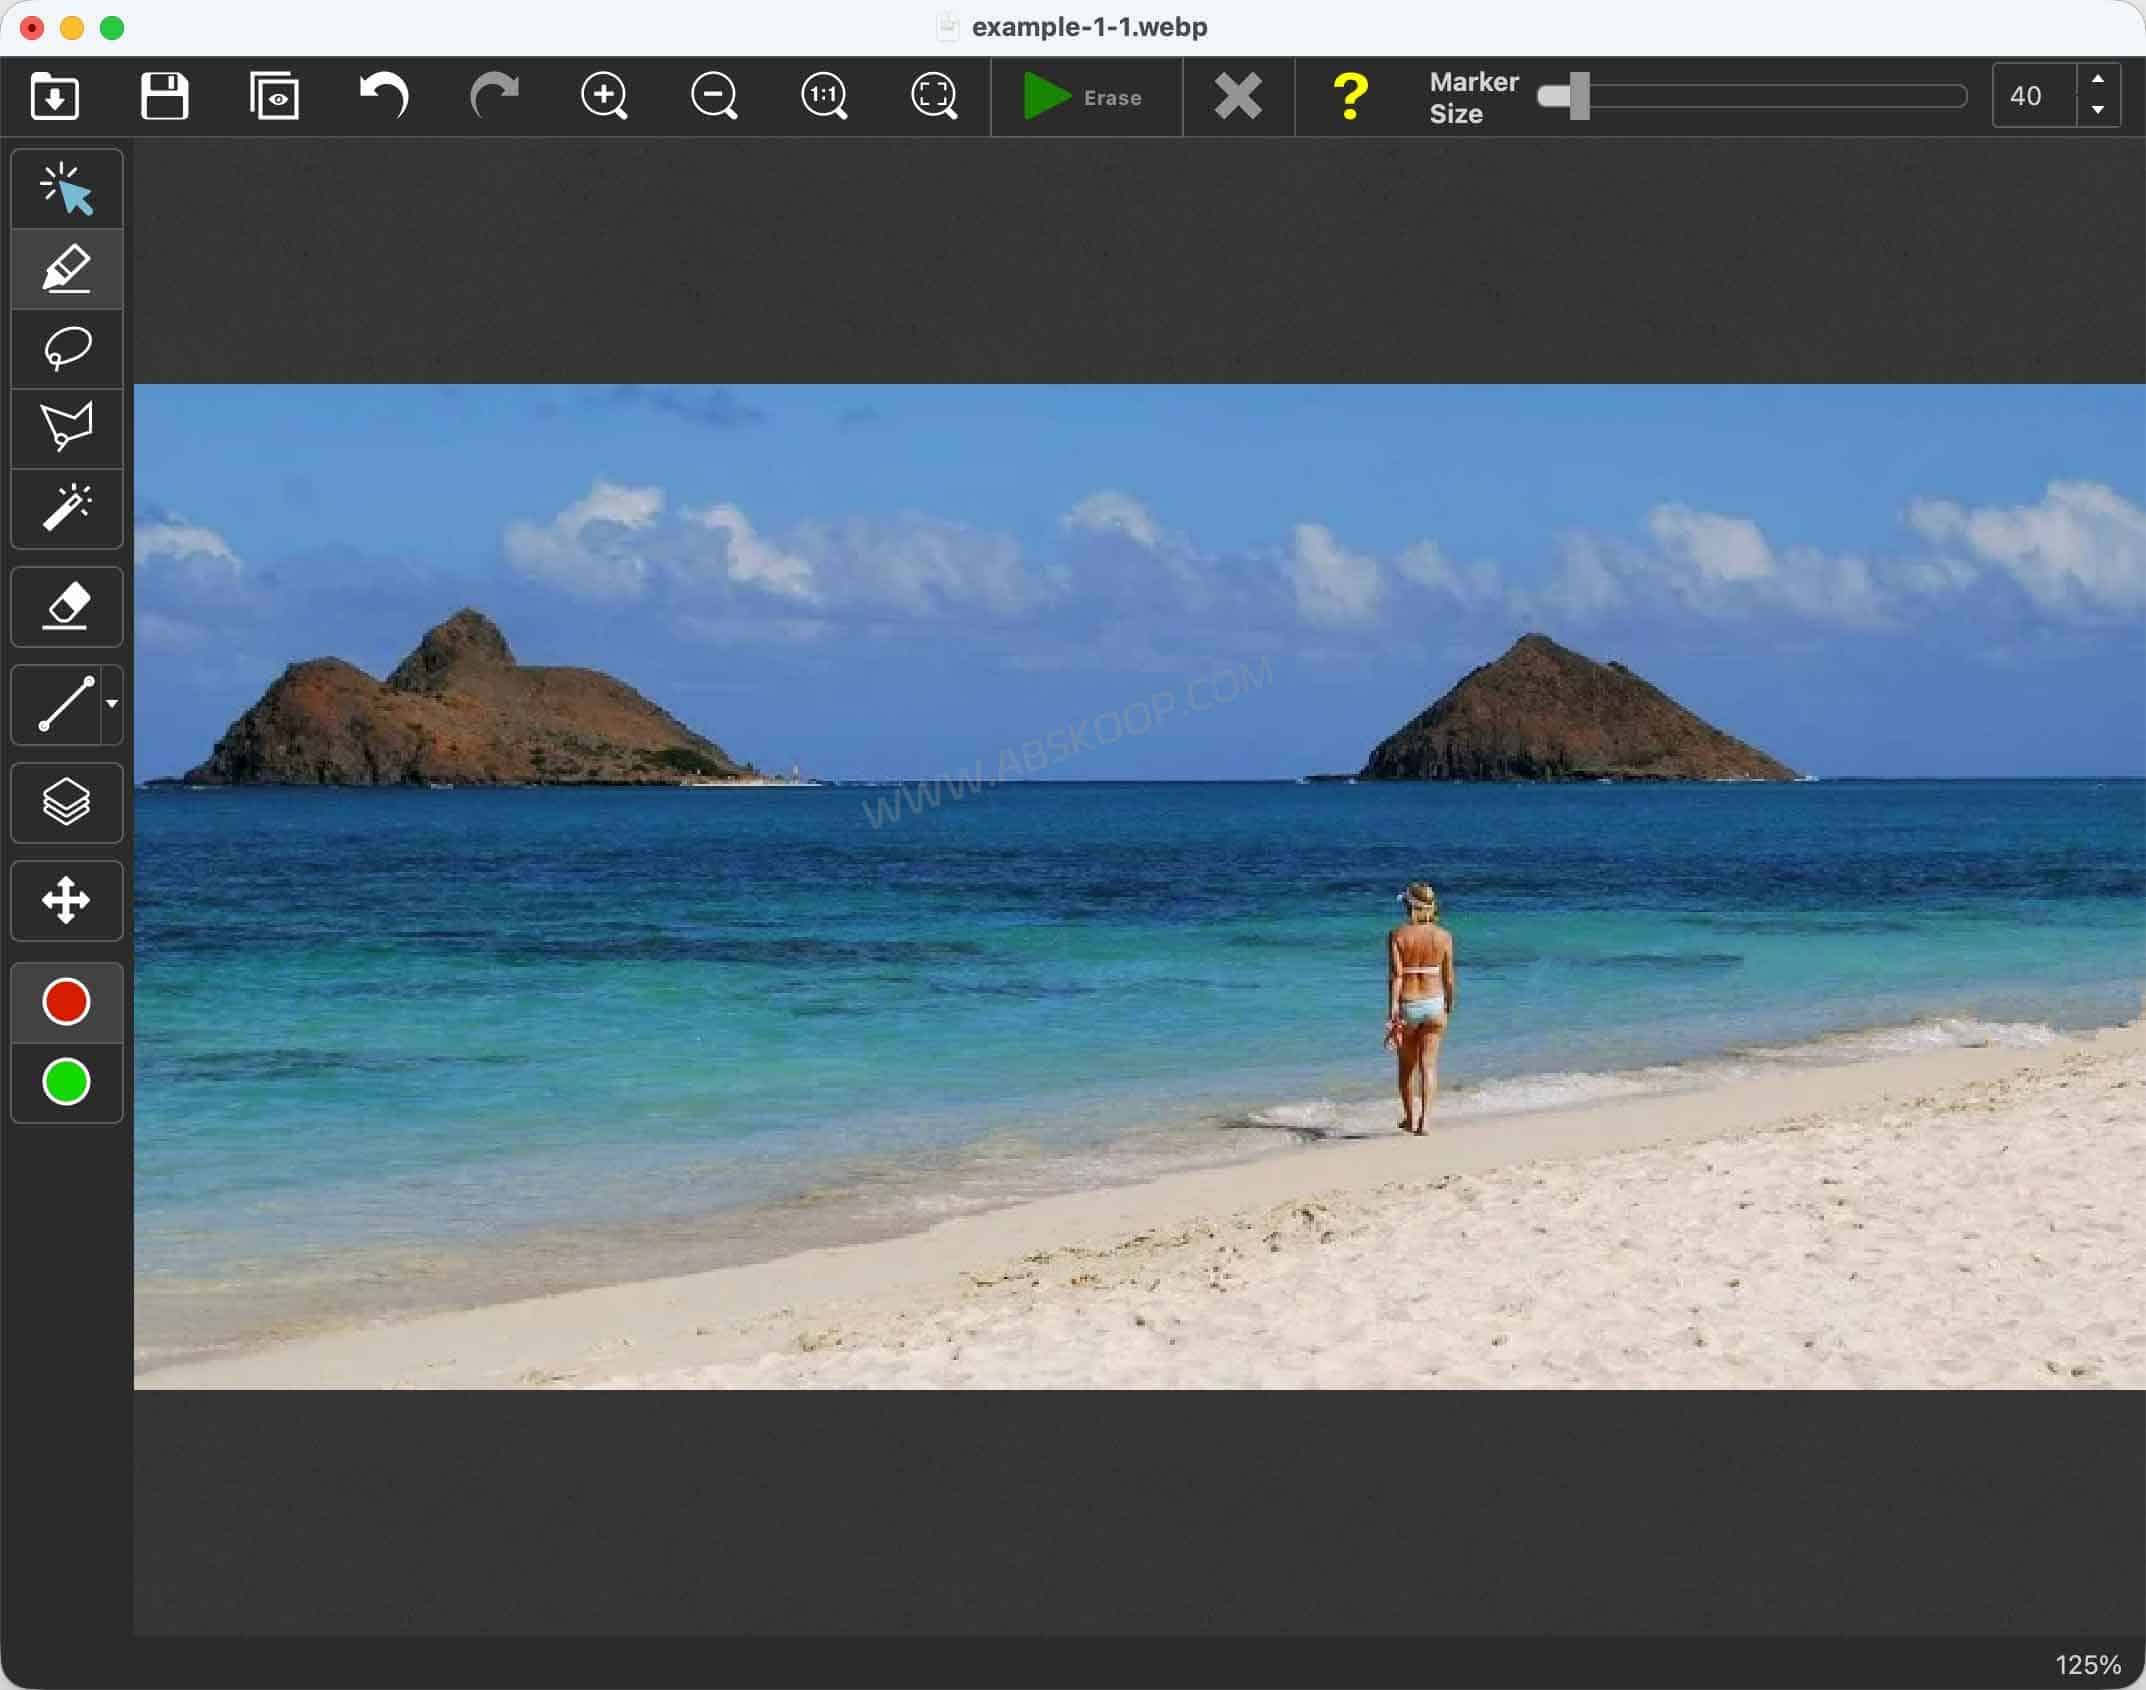Select the Line tool
This screenshot has height=1690, width=2146.
[57, 705]
